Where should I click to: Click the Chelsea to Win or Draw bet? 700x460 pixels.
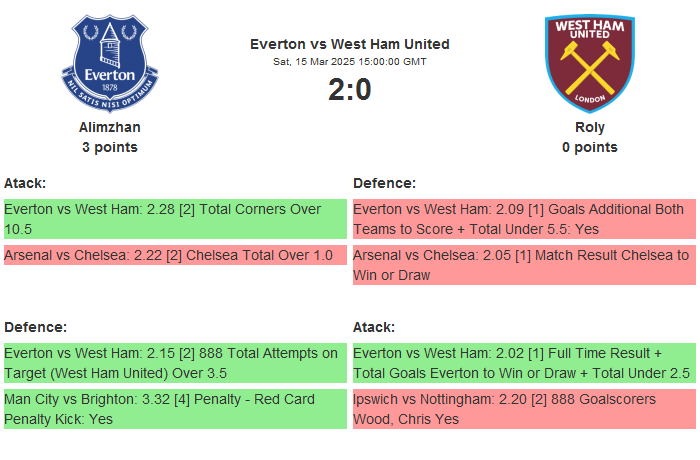click(x=524, y=265)
